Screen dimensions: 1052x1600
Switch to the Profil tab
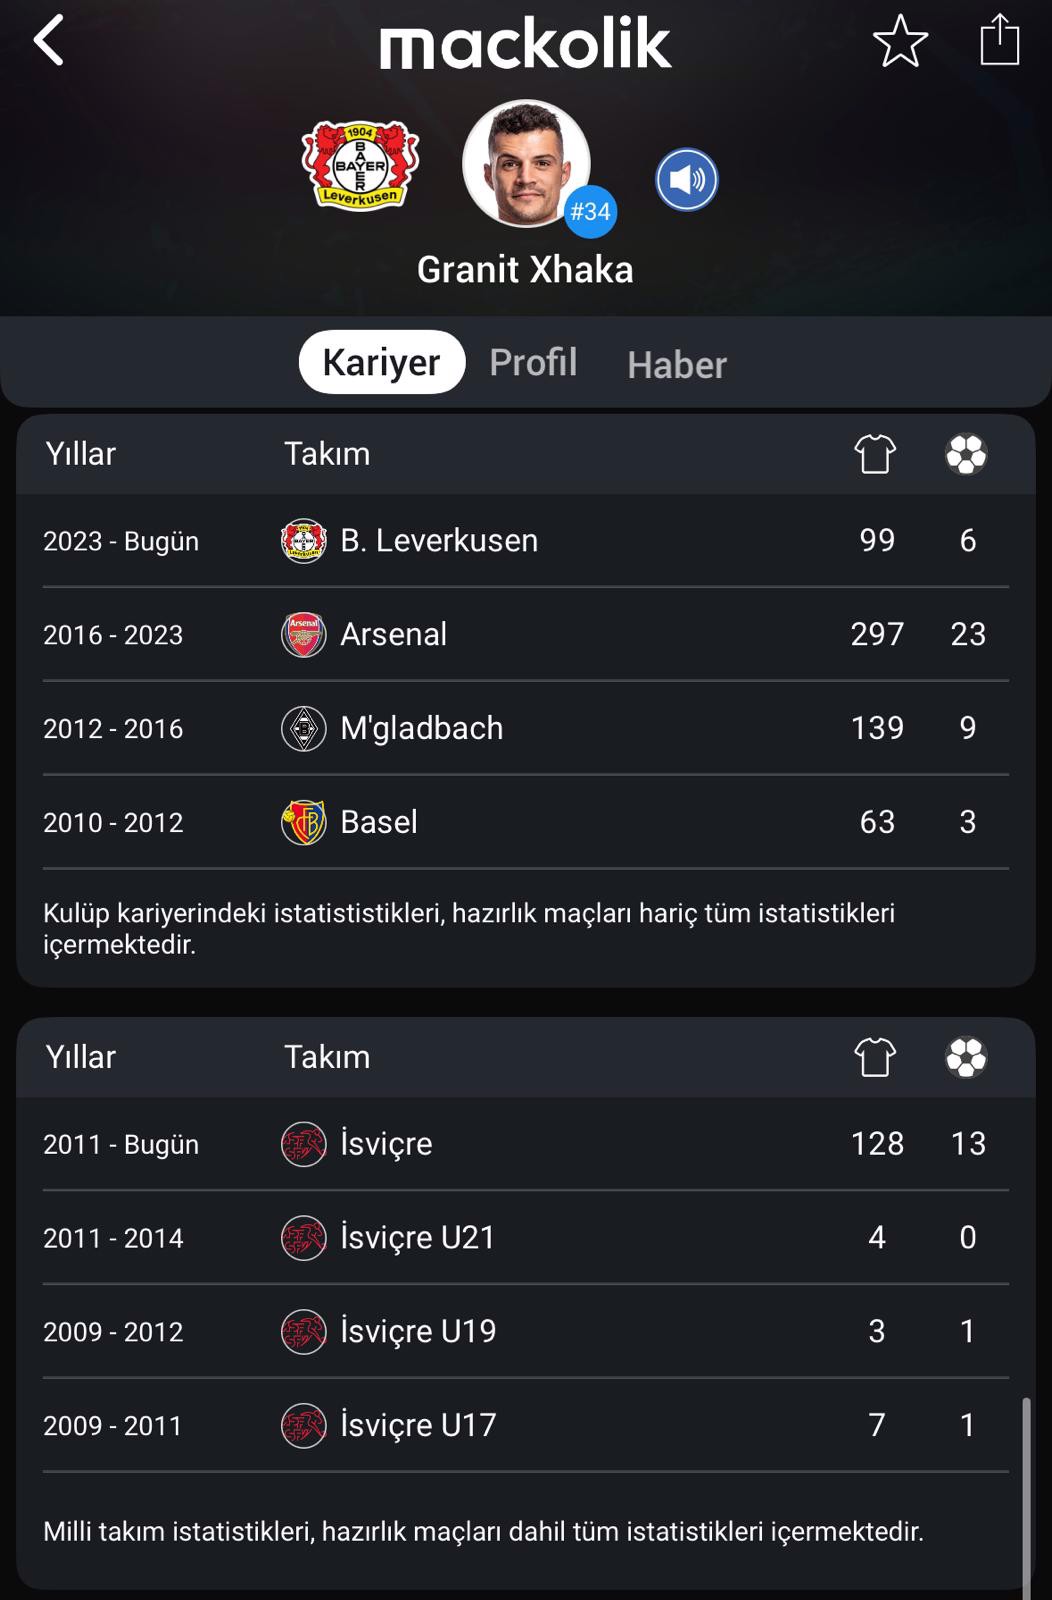point(533,362)
